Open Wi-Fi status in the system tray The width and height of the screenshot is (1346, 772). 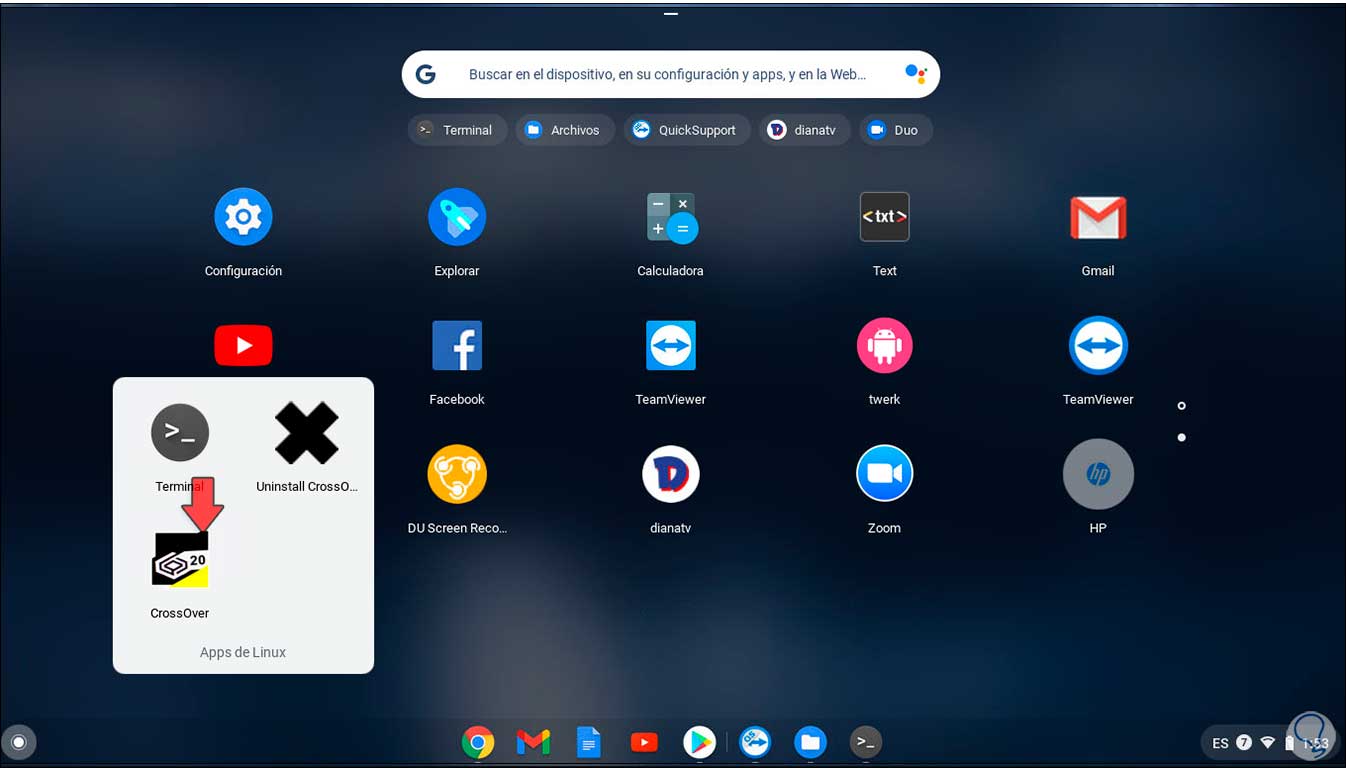[x=1268, y=743]
